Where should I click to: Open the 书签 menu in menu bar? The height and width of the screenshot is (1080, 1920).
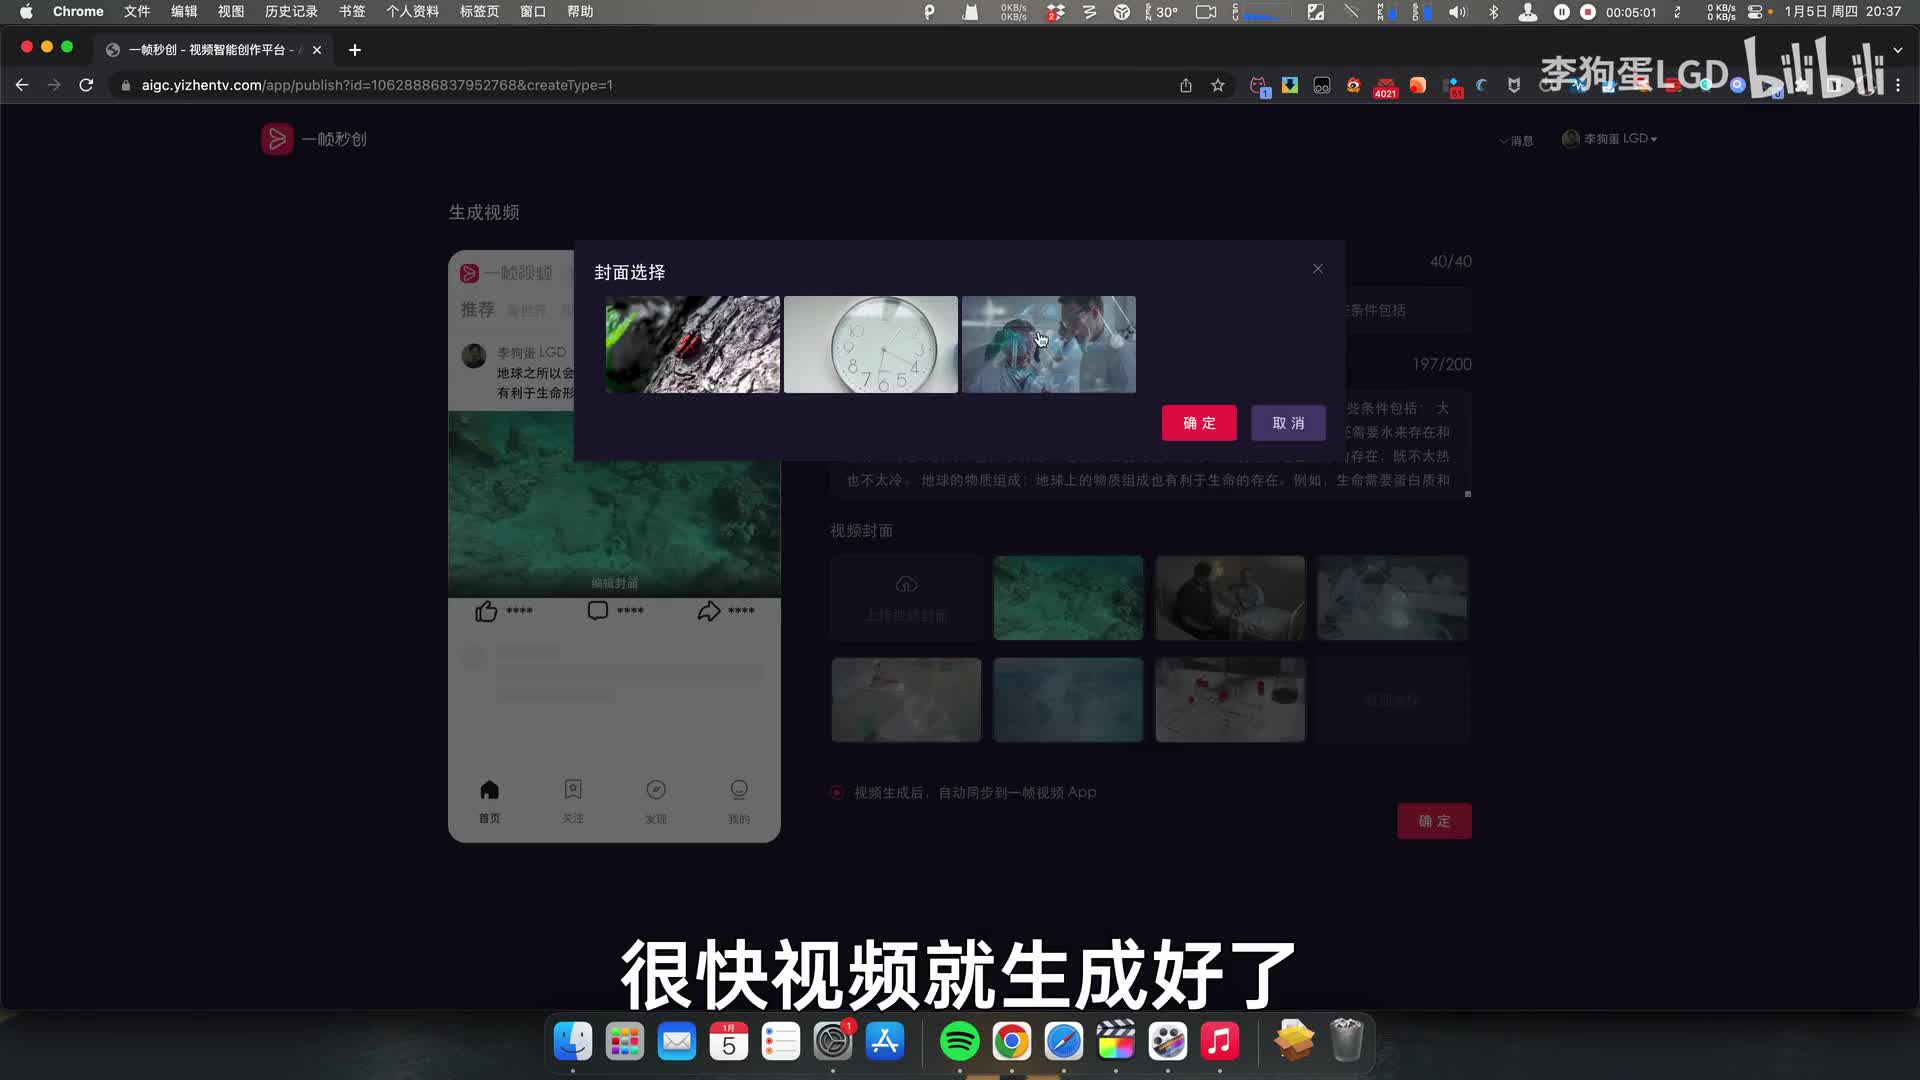pos(352,12)
